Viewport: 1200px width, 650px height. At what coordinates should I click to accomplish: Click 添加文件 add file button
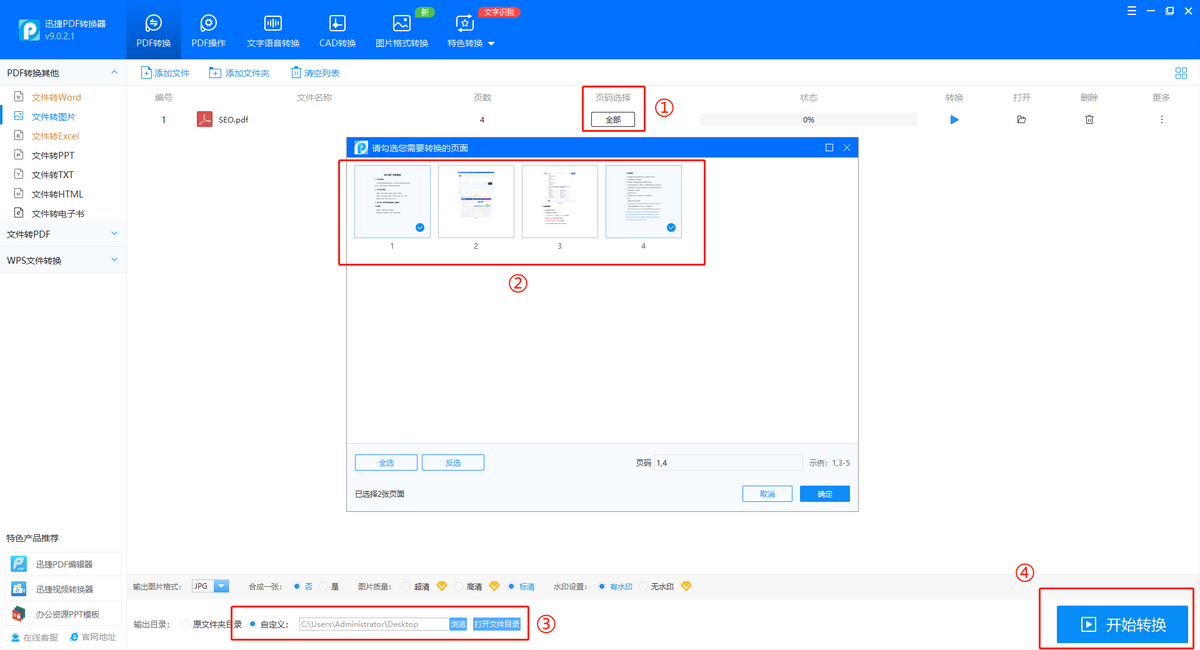[x=165, y=73]
